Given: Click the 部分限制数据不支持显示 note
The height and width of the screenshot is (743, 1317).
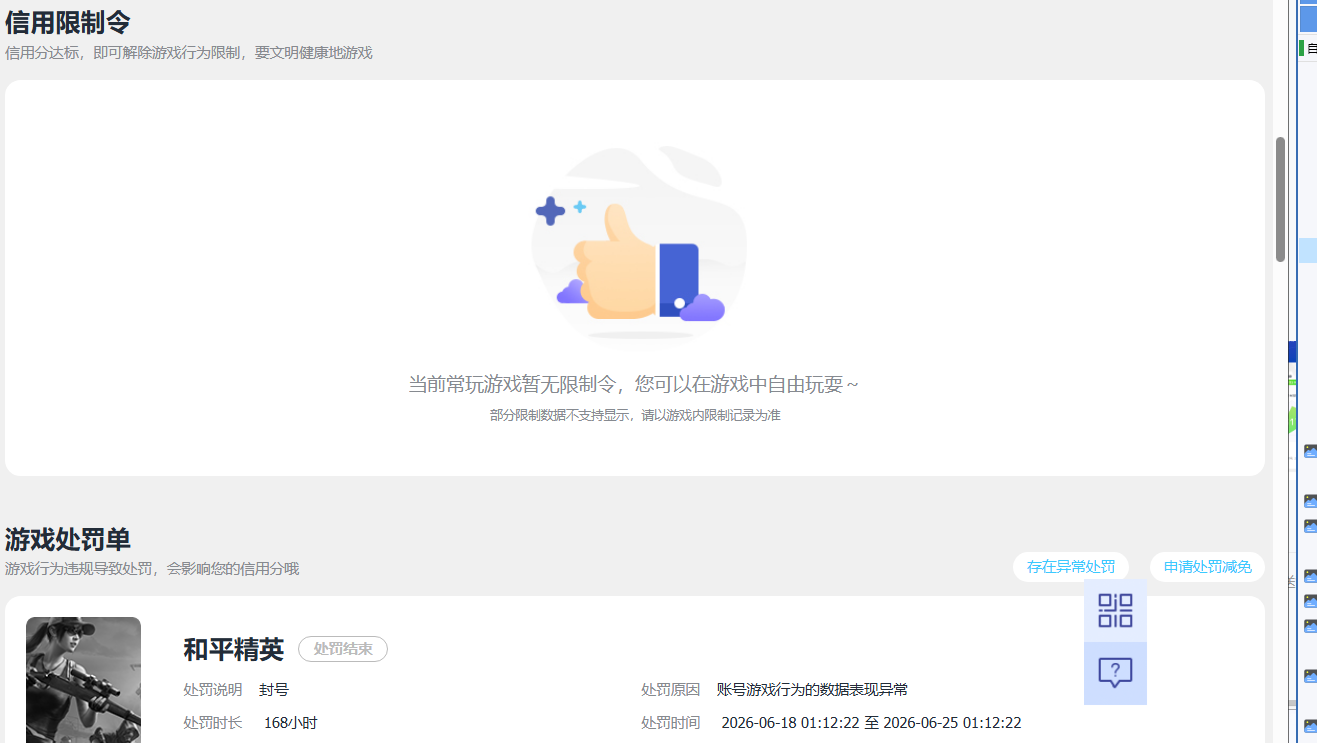Looking at the screenshot, I should [635, 415].
